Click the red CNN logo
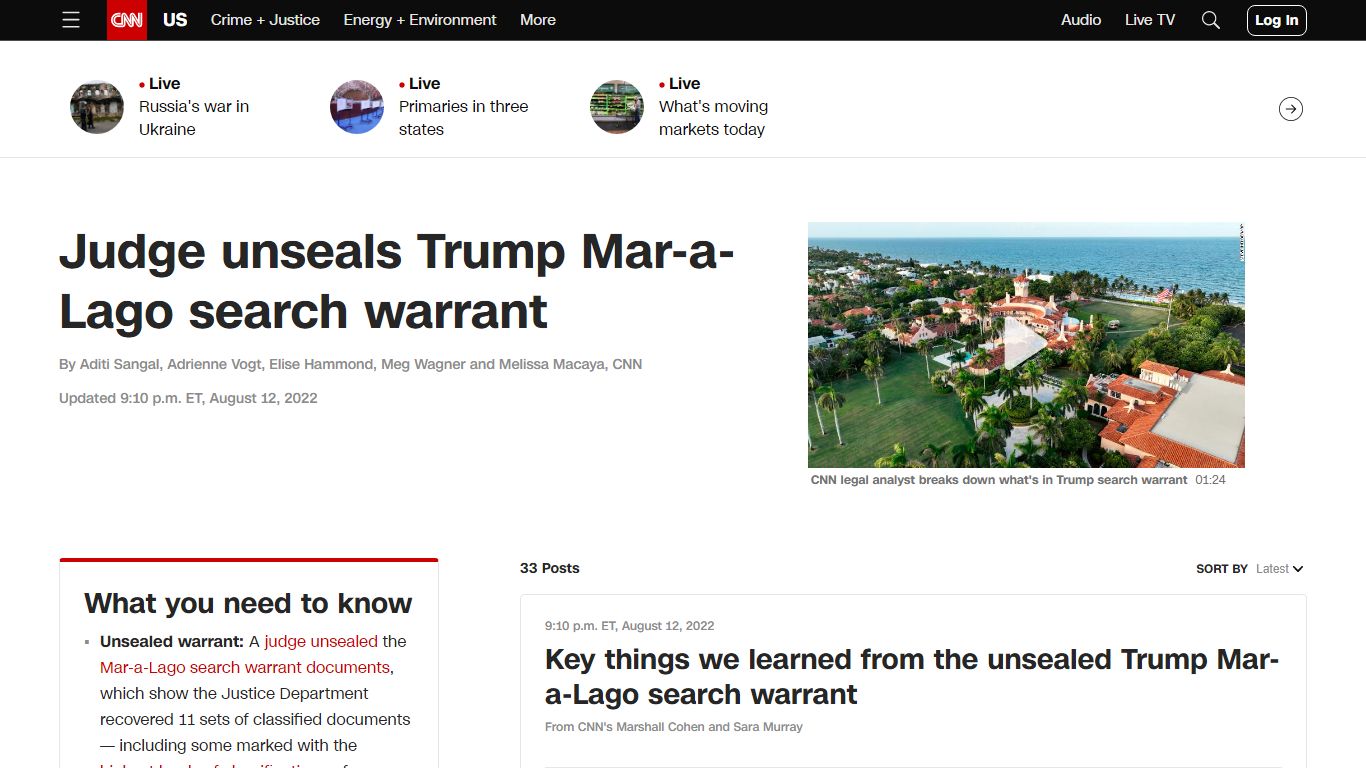1366x768 pixels. click(127, 20)
